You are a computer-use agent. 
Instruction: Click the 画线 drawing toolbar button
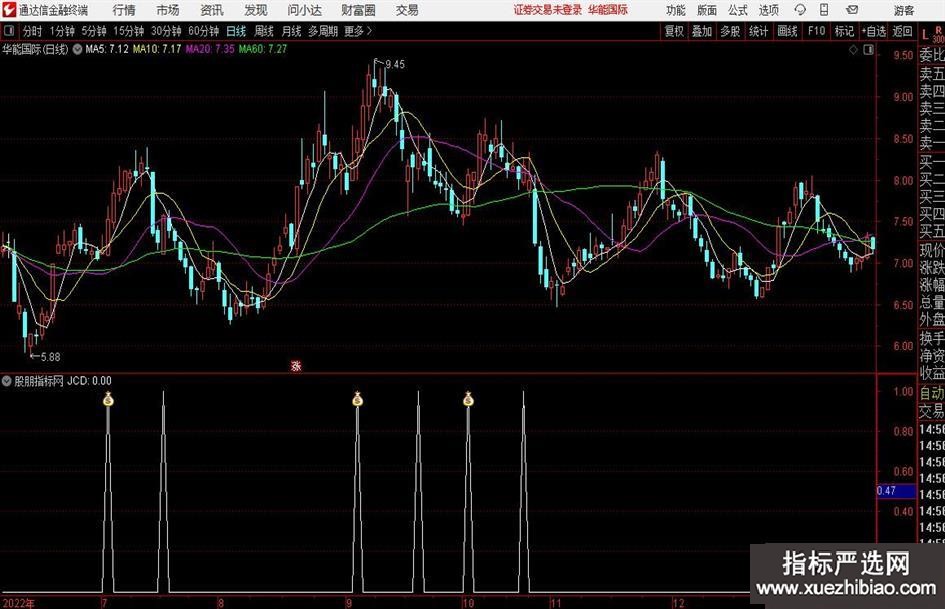pyautogui.click(x=787, y=31)
